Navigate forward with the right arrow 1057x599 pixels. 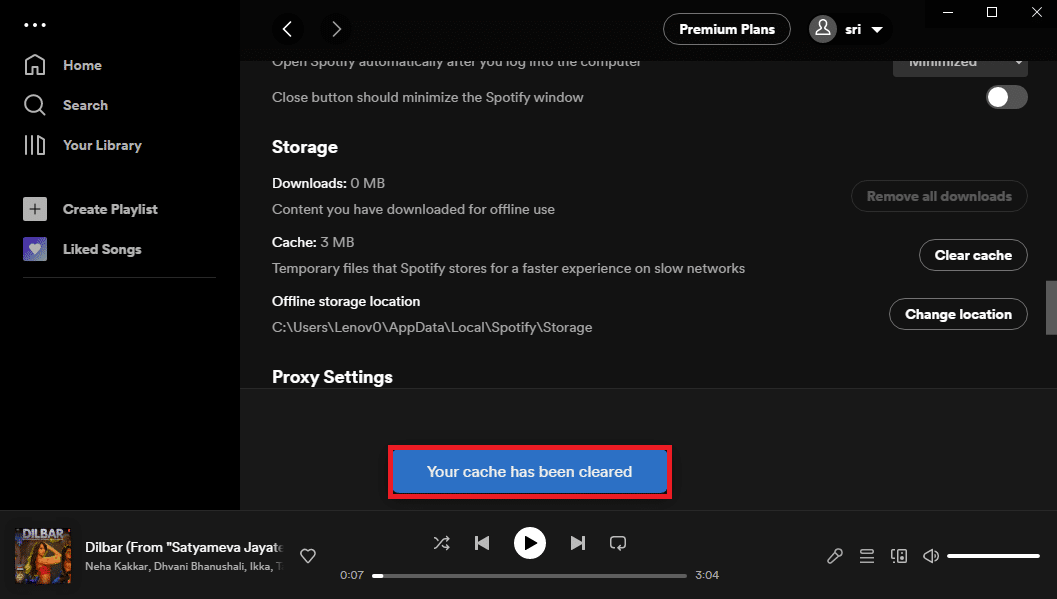pos(336,29)
